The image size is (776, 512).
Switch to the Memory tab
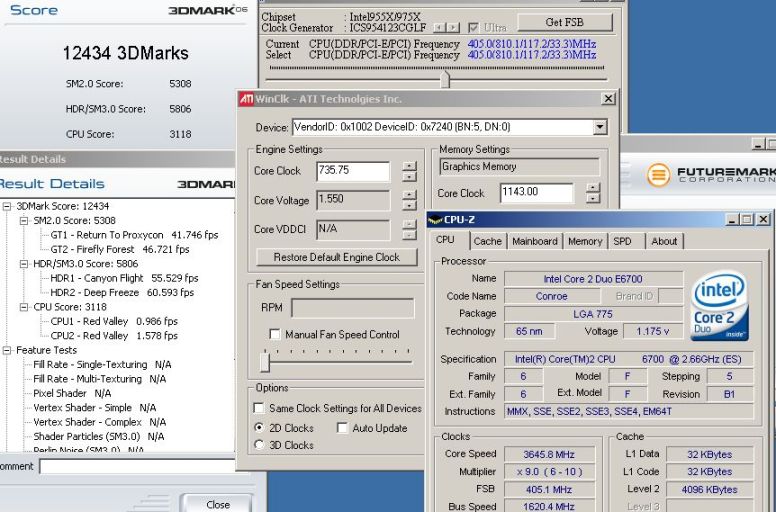click(x=585, y=241)
